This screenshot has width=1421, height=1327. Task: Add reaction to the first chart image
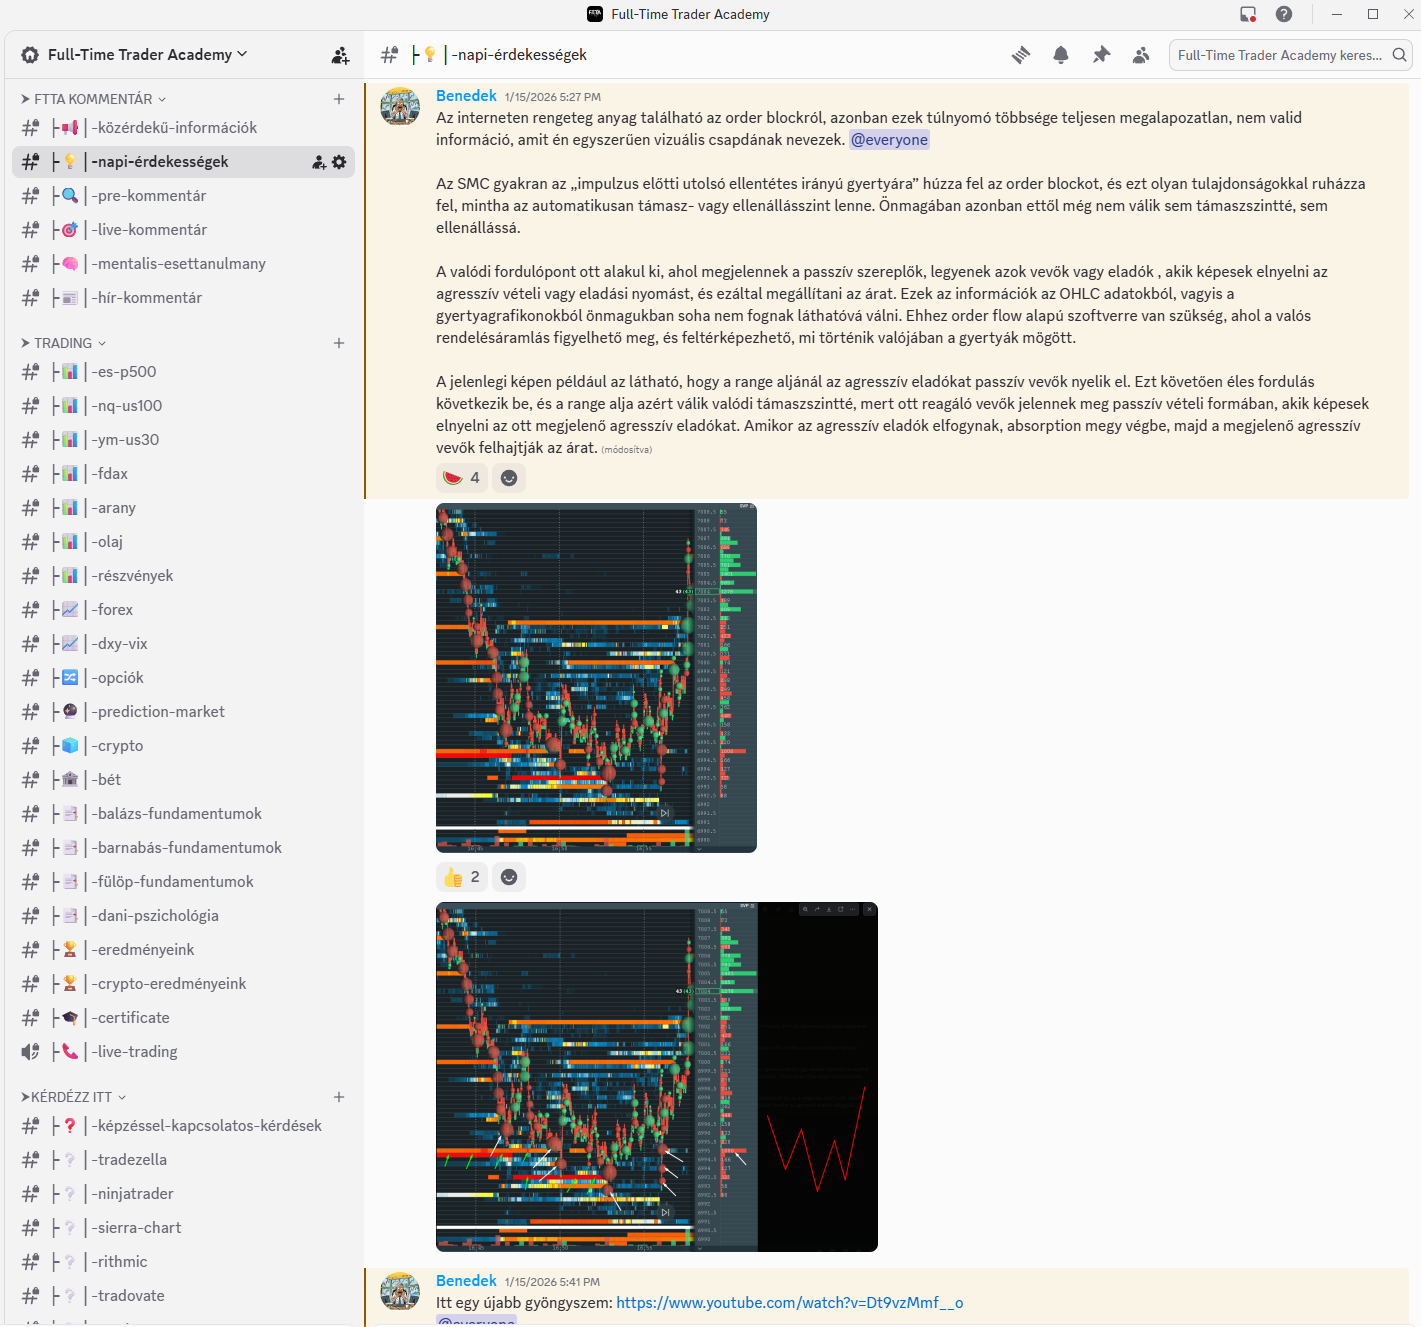[x=509, y=877]
